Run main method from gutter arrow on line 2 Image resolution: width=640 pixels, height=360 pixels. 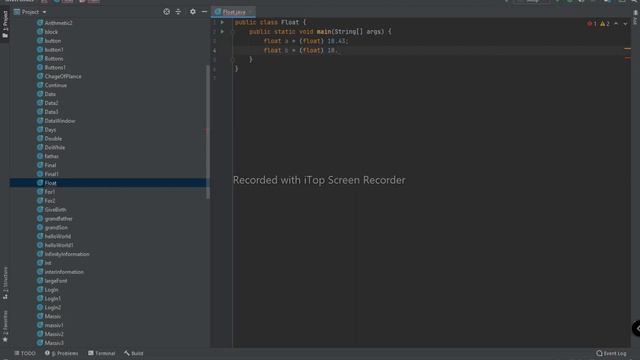point(222,31)
